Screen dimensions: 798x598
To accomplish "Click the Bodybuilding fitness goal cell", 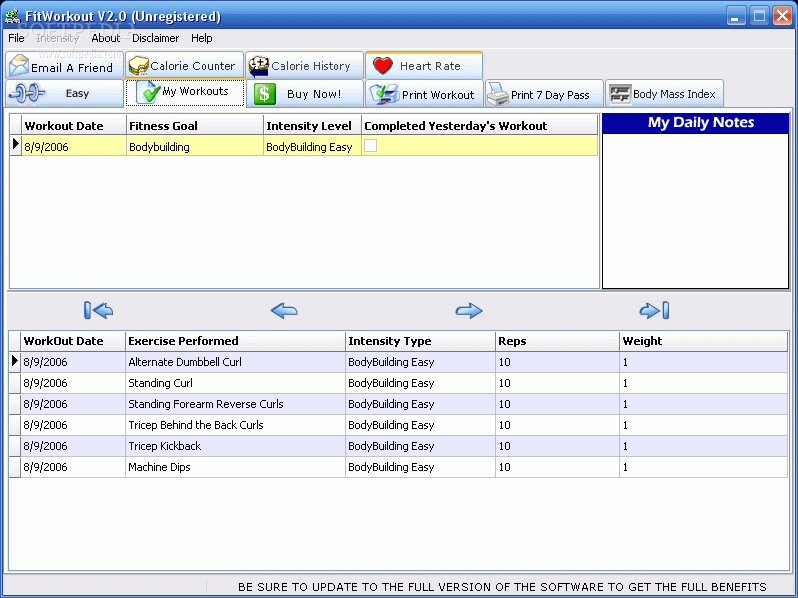I will click(x=195, y=146).
